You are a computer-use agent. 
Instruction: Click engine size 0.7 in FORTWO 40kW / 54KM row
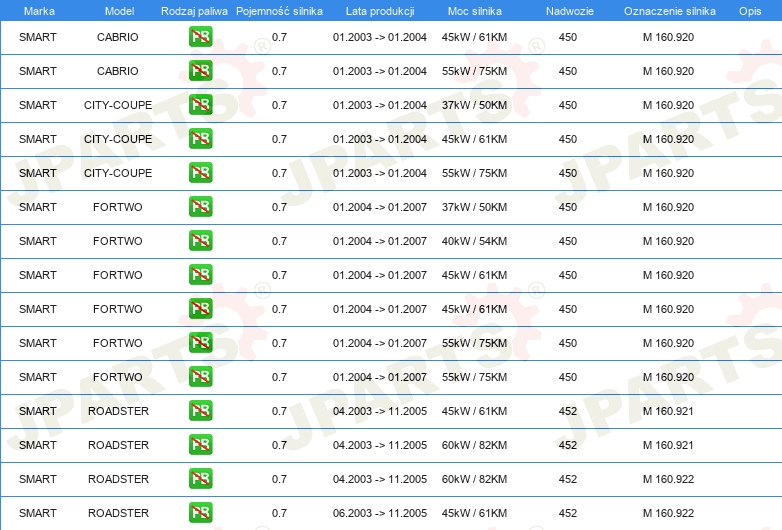[x=279, y=241]
